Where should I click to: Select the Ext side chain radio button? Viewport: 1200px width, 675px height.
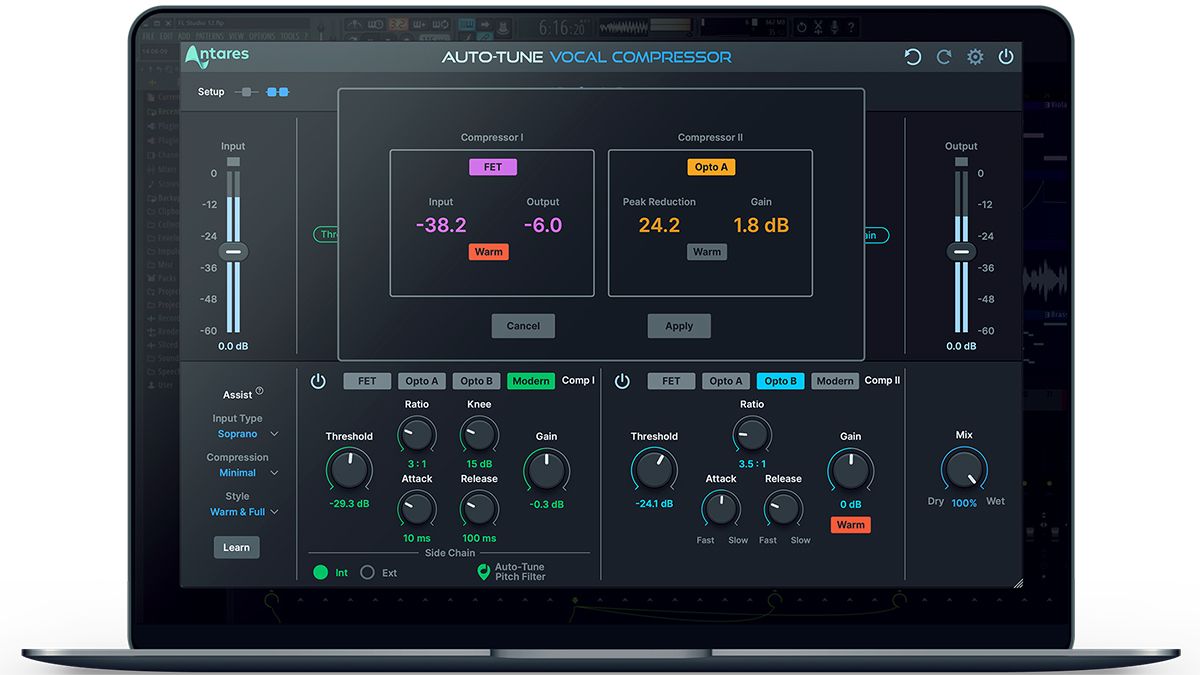[x=367, y=572]
